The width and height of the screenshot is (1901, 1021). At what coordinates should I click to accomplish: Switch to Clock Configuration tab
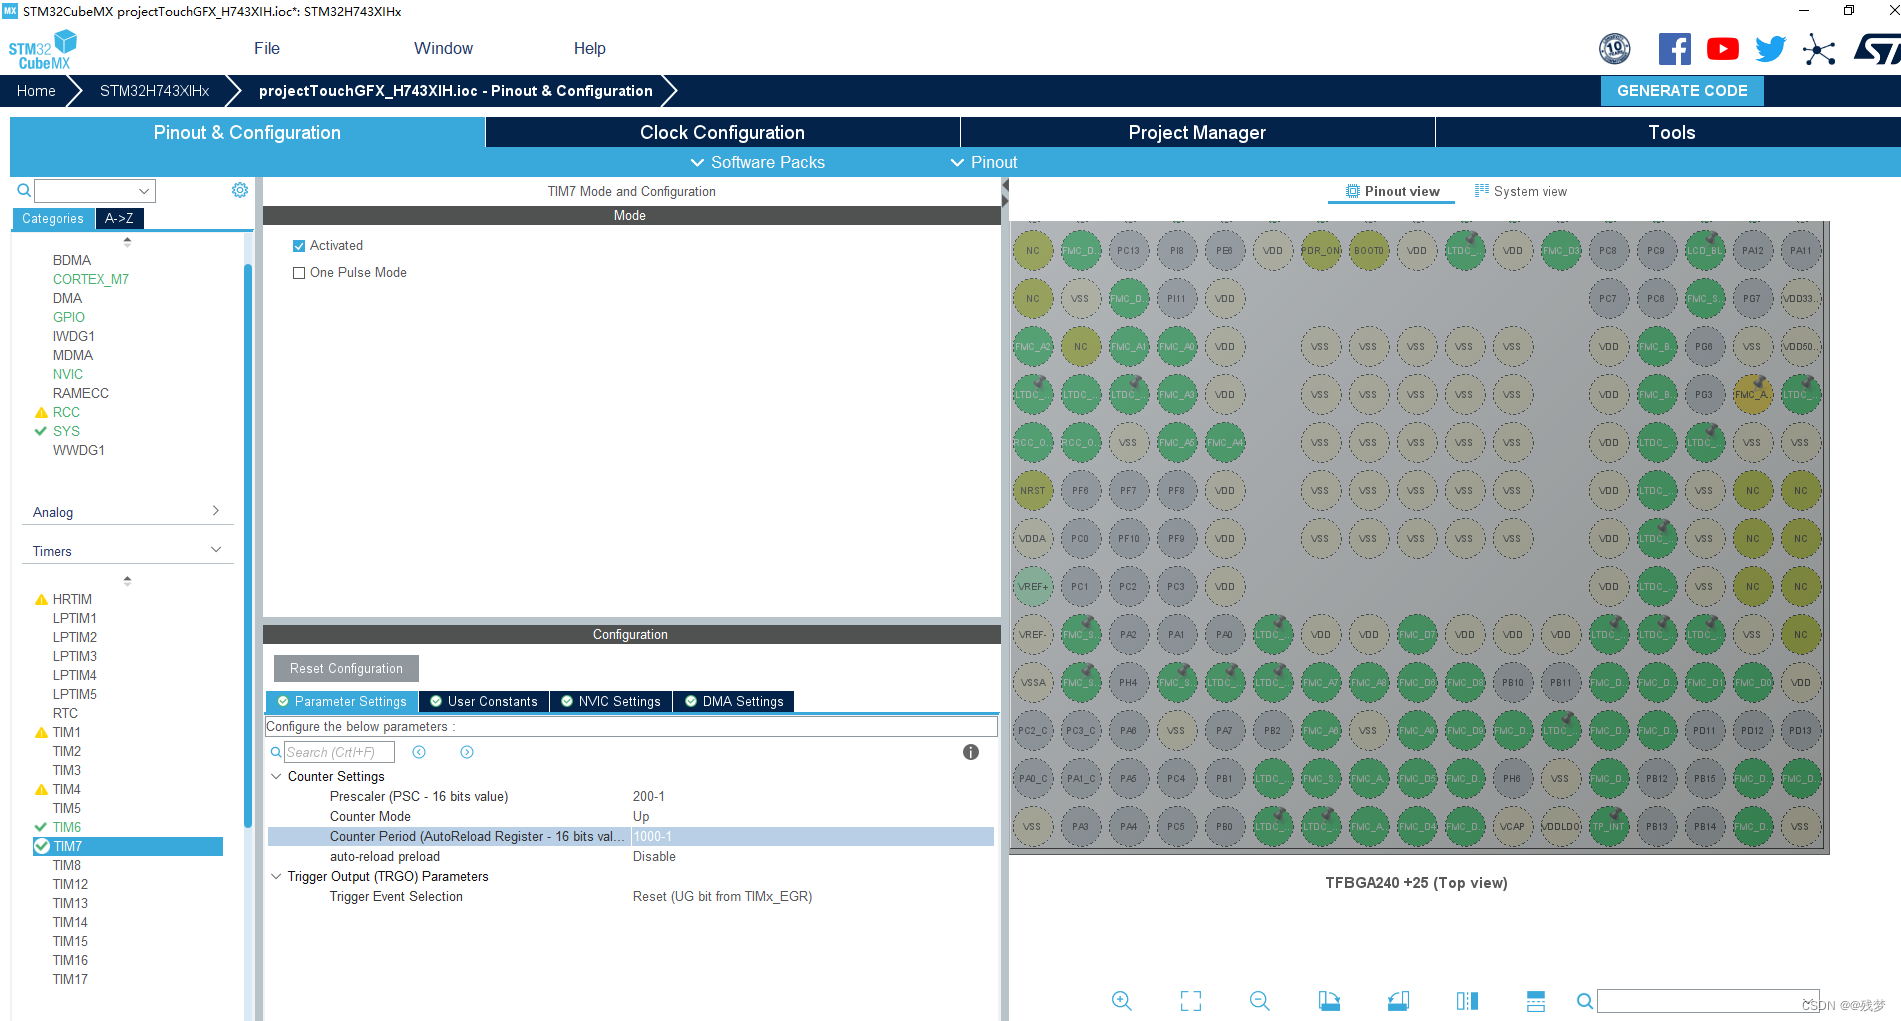(x=722, y=132)
